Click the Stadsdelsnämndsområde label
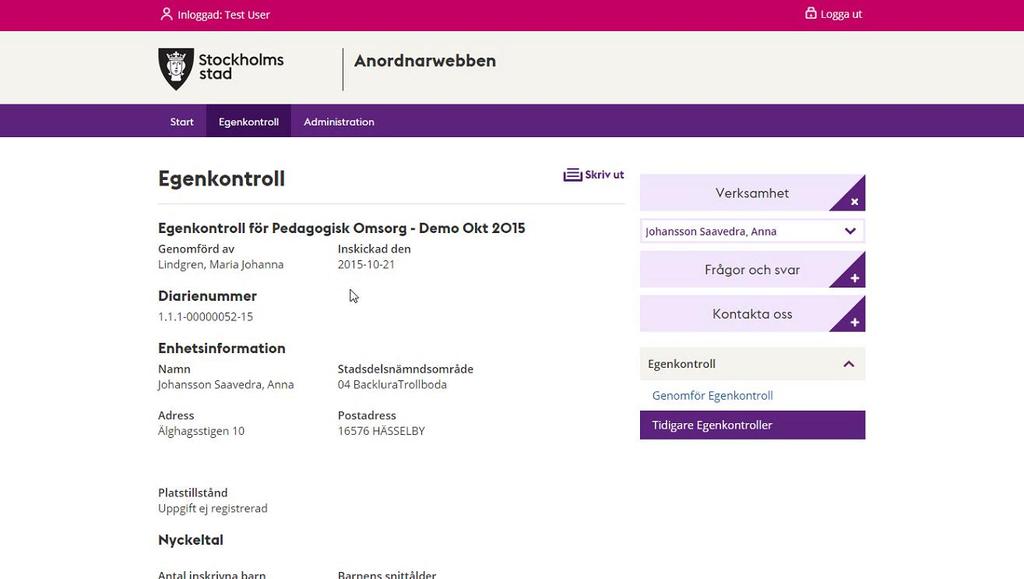Image resolution: width=1024 pixels, height=579 pixels. click(406, 369)
